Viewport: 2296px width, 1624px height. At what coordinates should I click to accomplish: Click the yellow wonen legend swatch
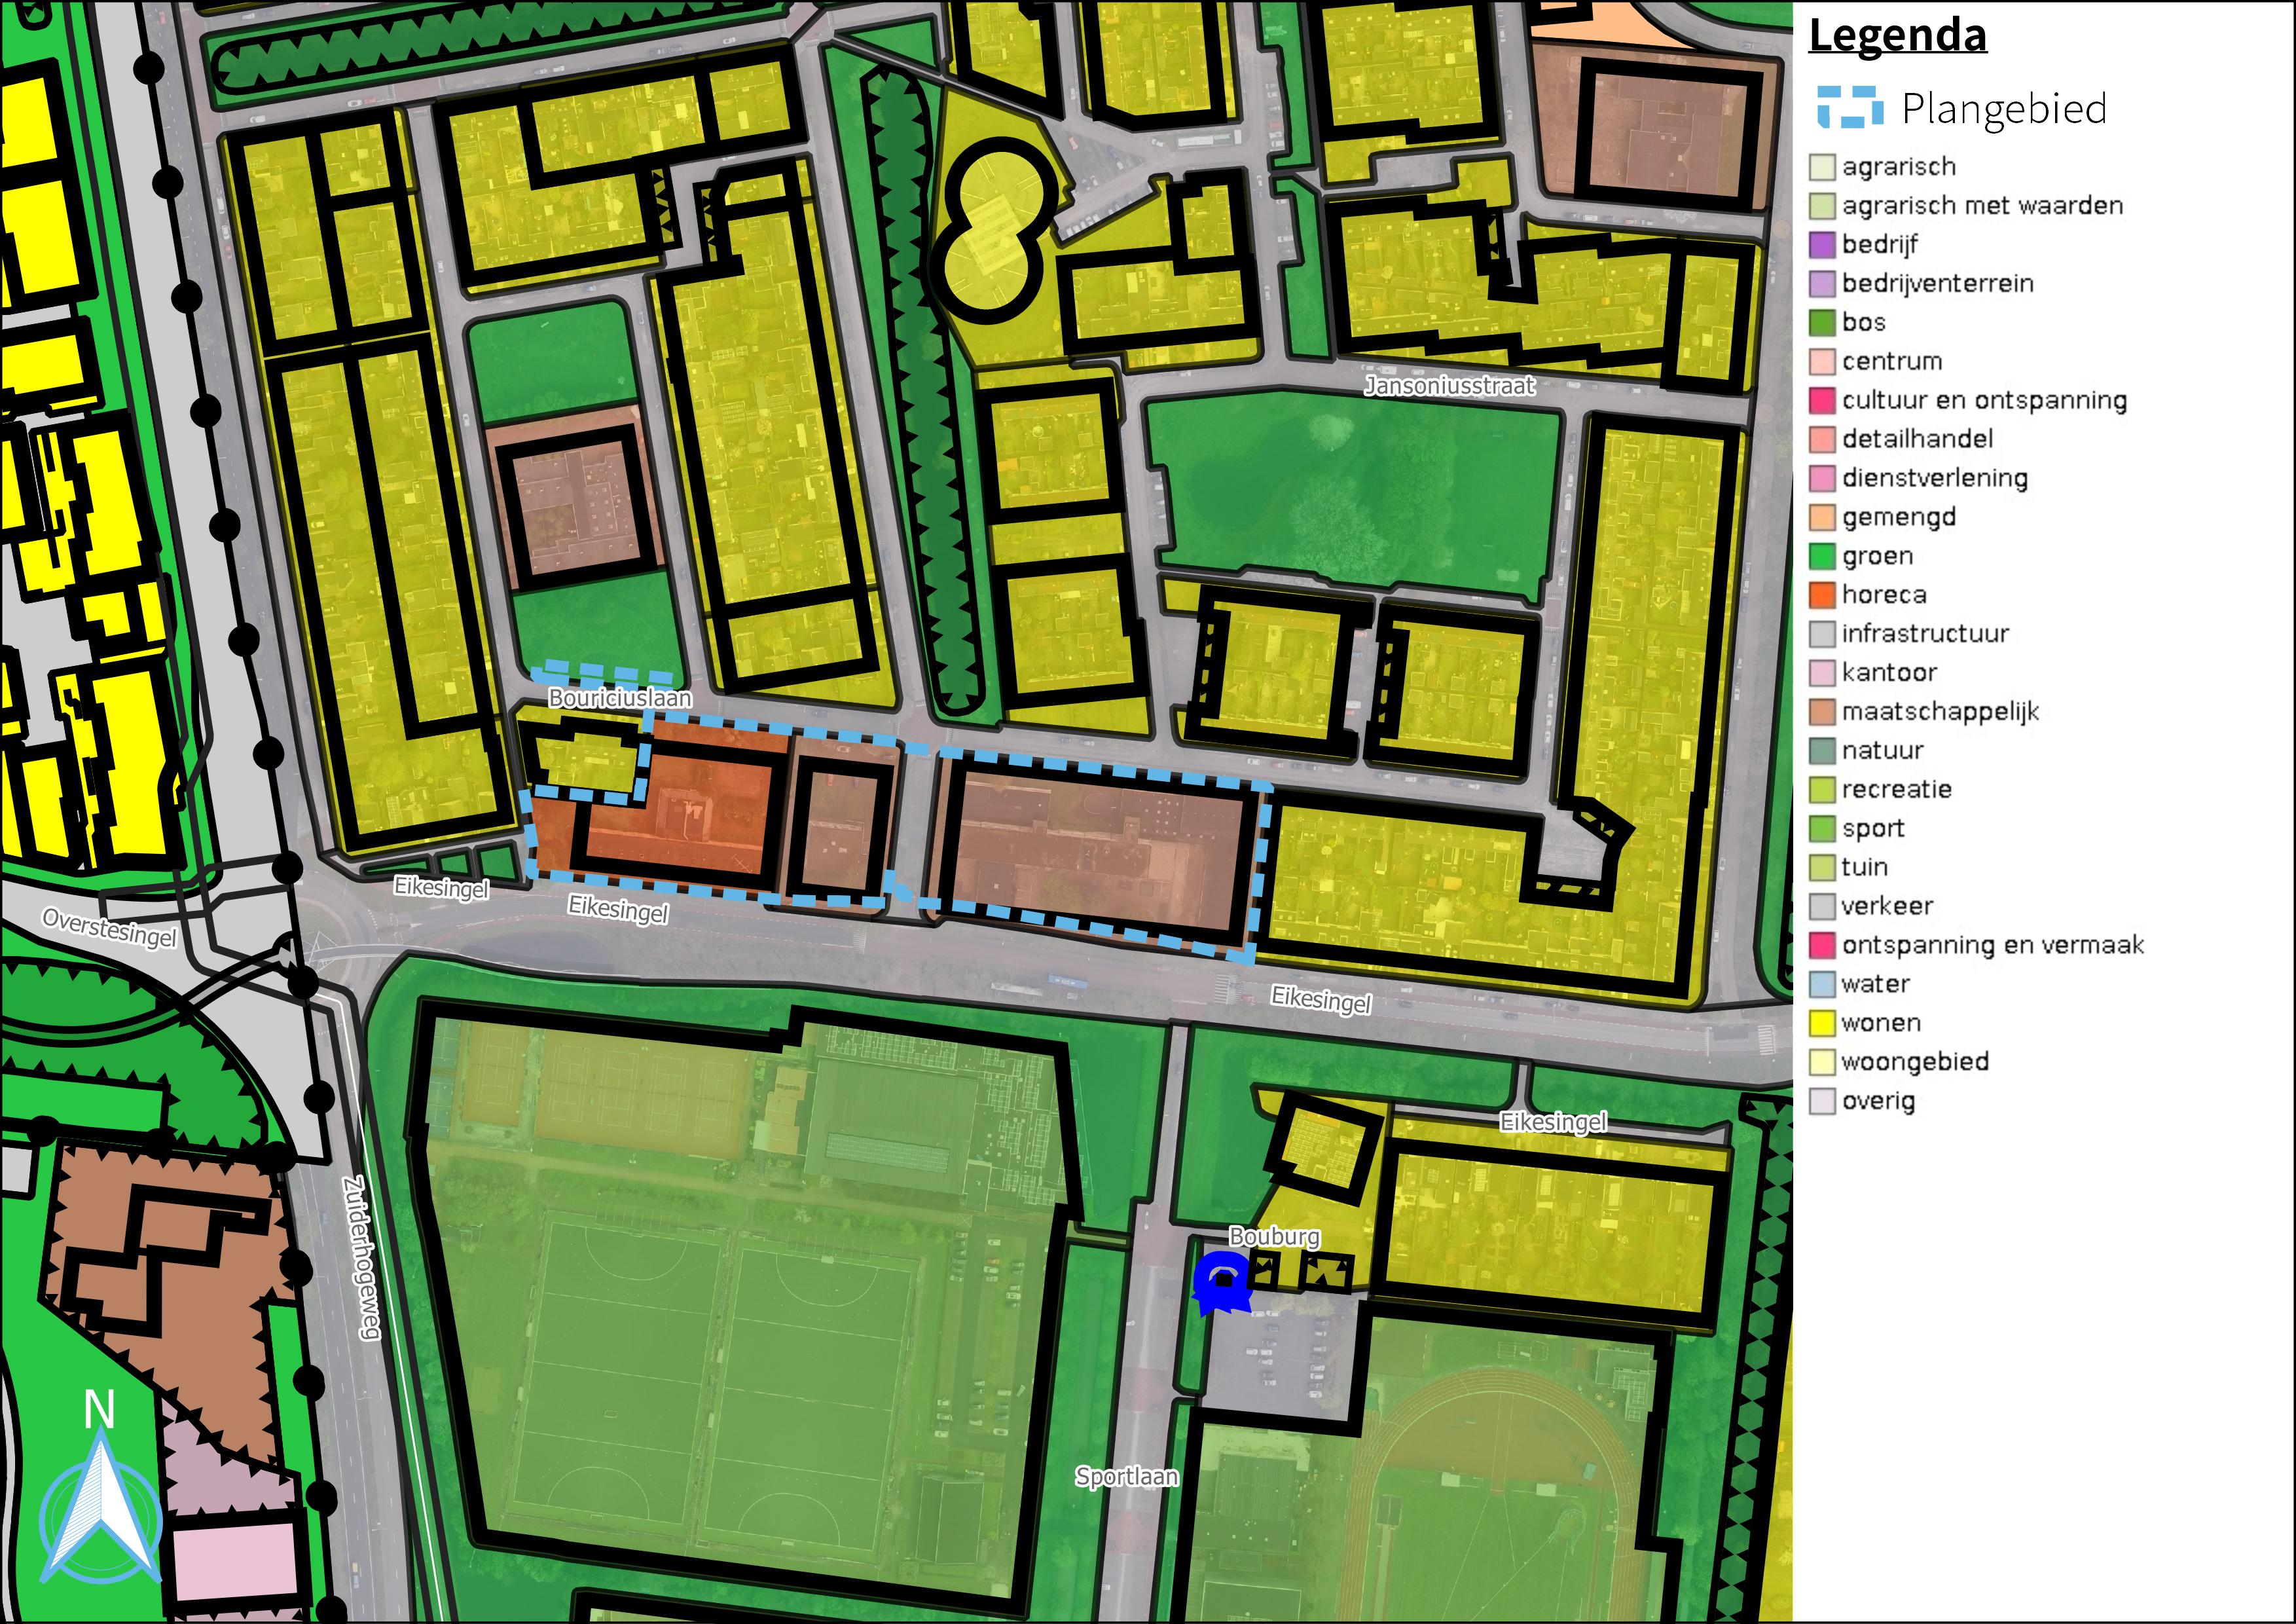coord(1822,1023)
